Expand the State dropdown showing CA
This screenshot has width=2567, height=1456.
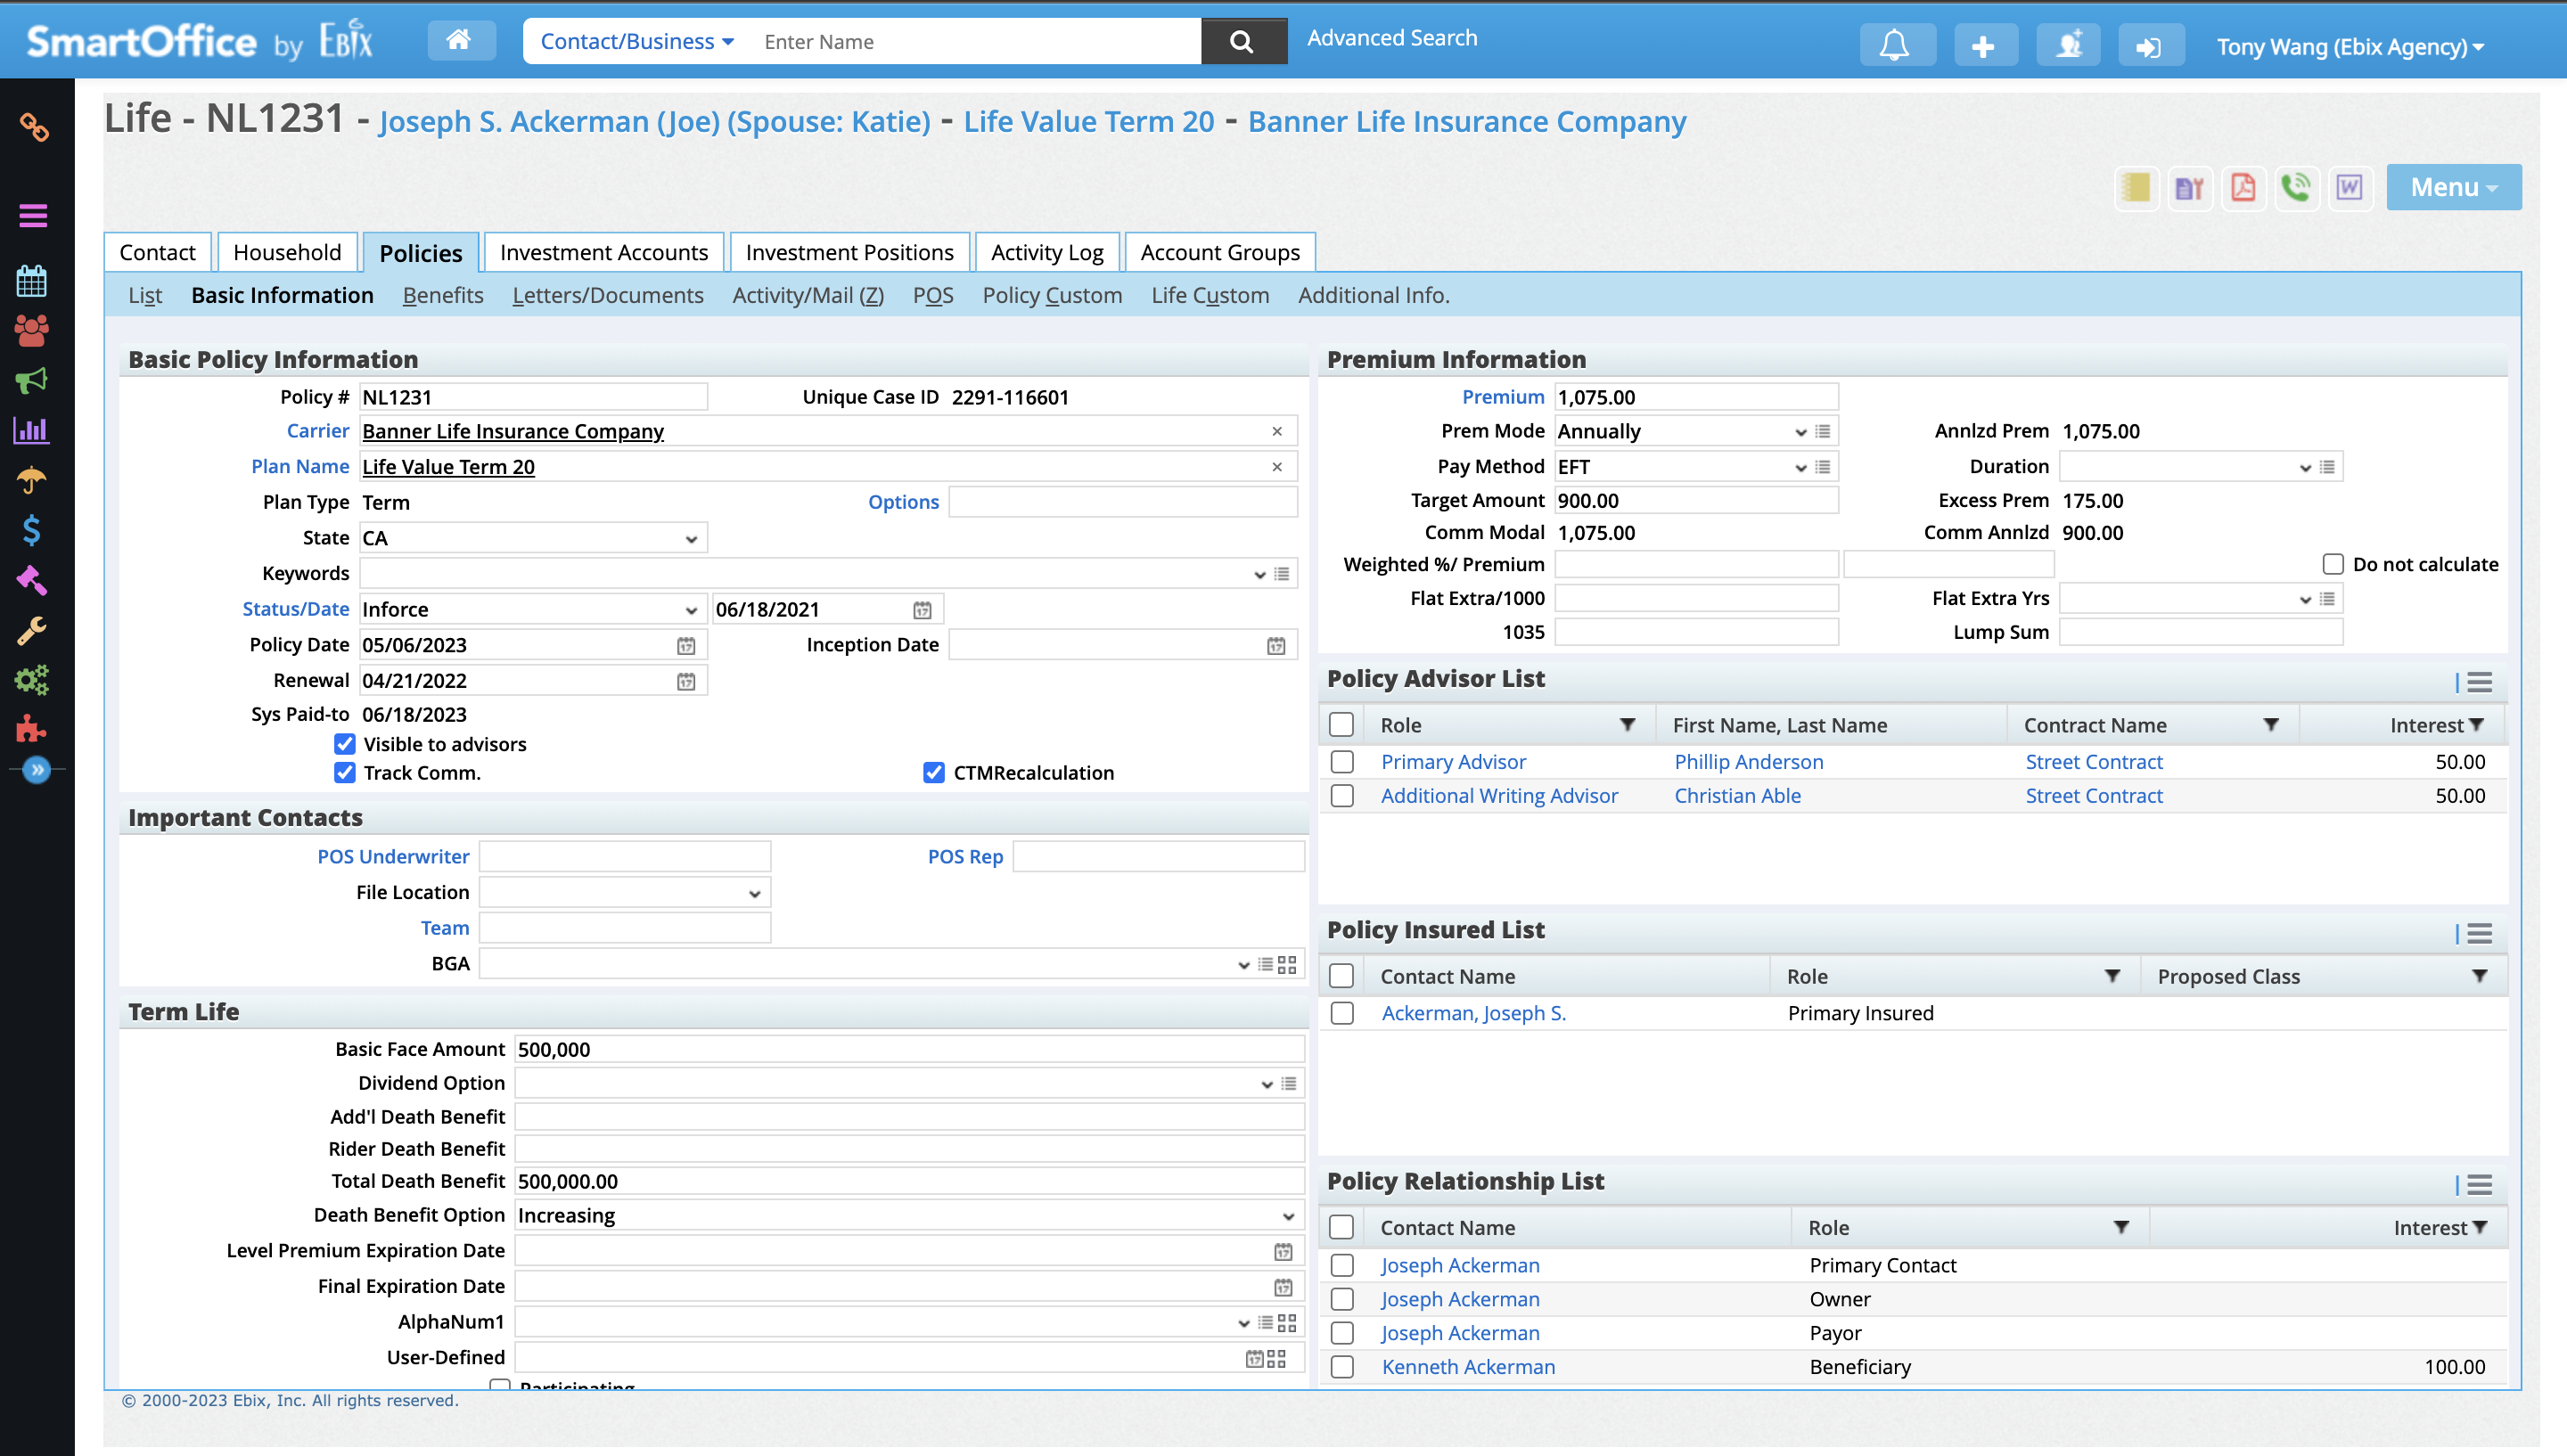click(x=691, y=538)
